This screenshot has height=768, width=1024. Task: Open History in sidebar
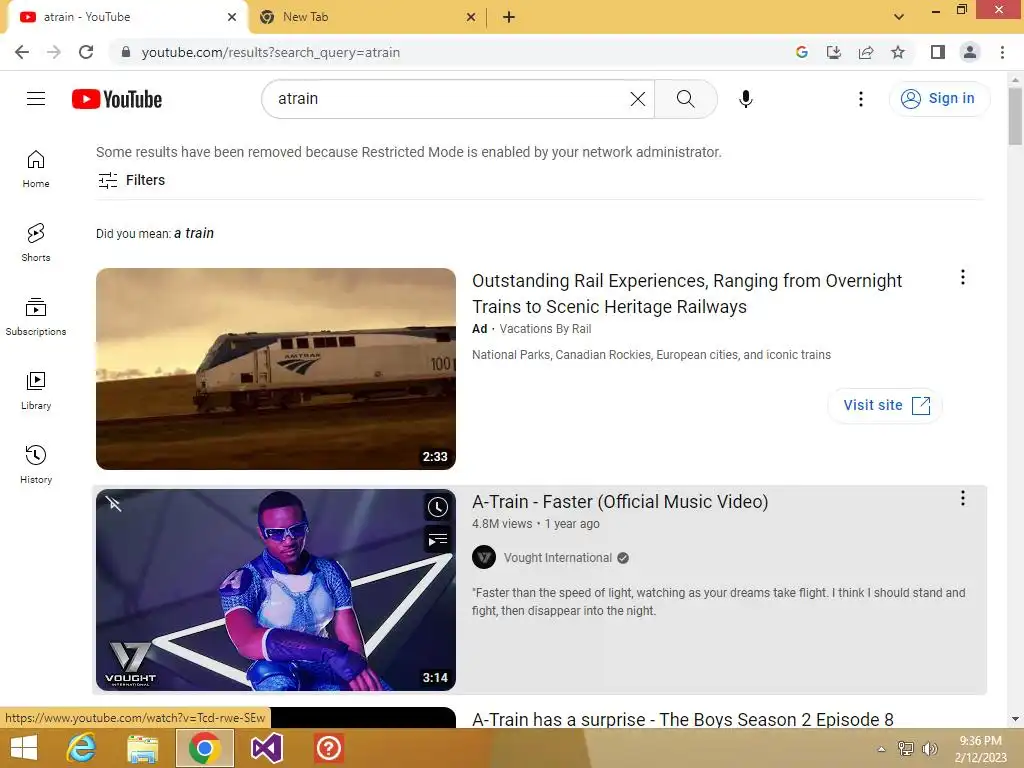36,464
